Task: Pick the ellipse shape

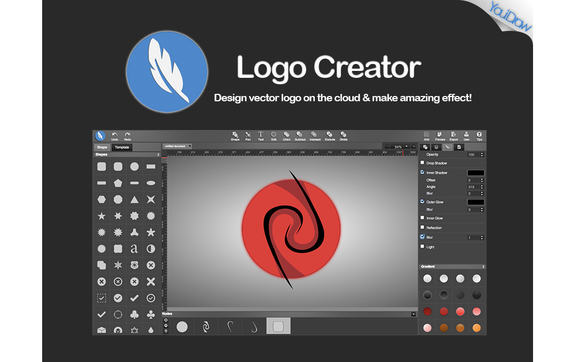Action: (x=151, y=183)
